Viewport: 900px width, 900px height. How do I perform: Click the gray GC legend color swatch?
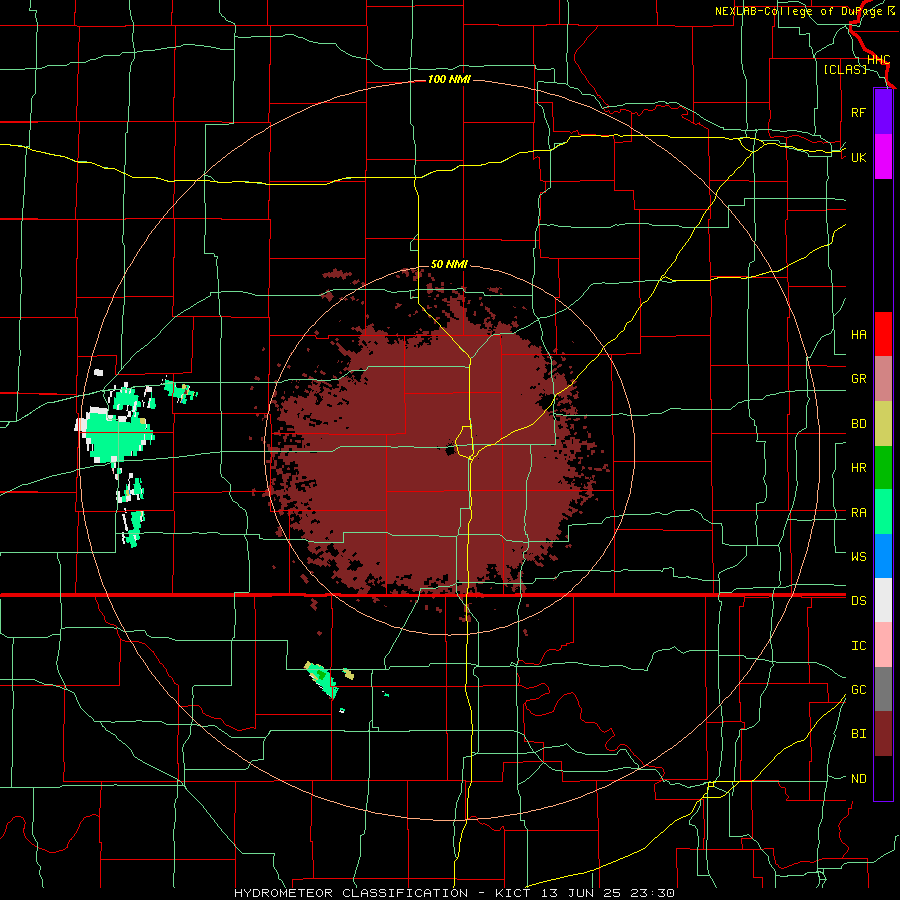883,689
